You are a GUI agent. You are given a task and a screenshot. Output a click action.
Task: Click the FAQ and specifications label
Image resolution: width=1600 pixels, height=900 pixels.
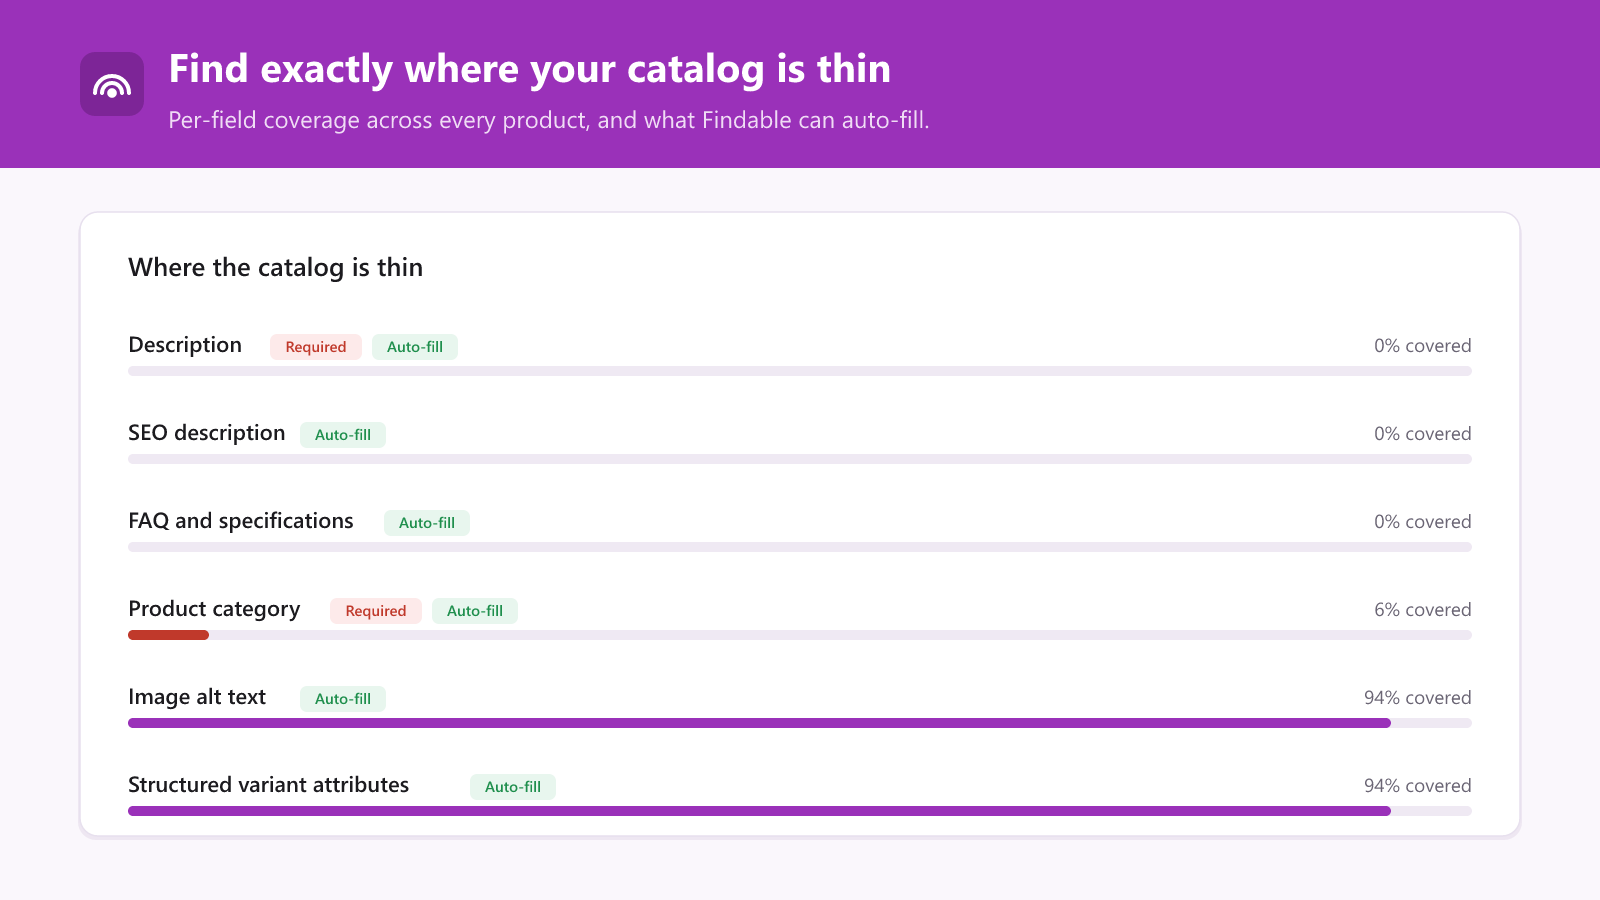click(x=241, y=521)
